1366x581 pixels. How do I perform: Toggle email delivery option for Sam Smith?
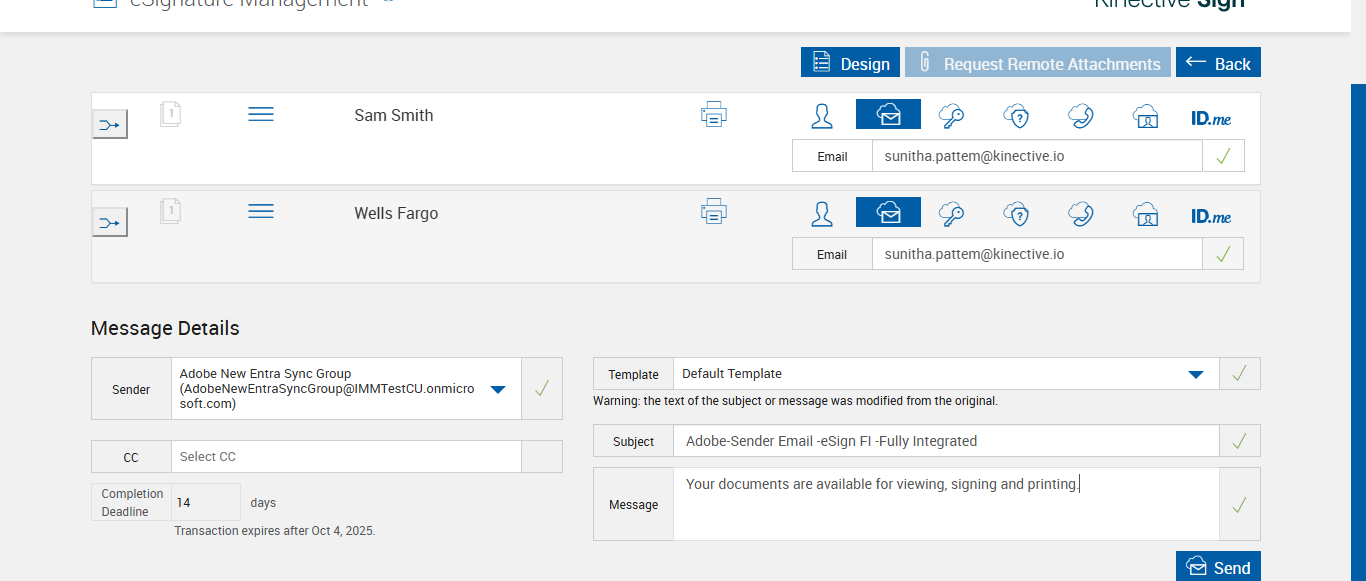point(888,115)
